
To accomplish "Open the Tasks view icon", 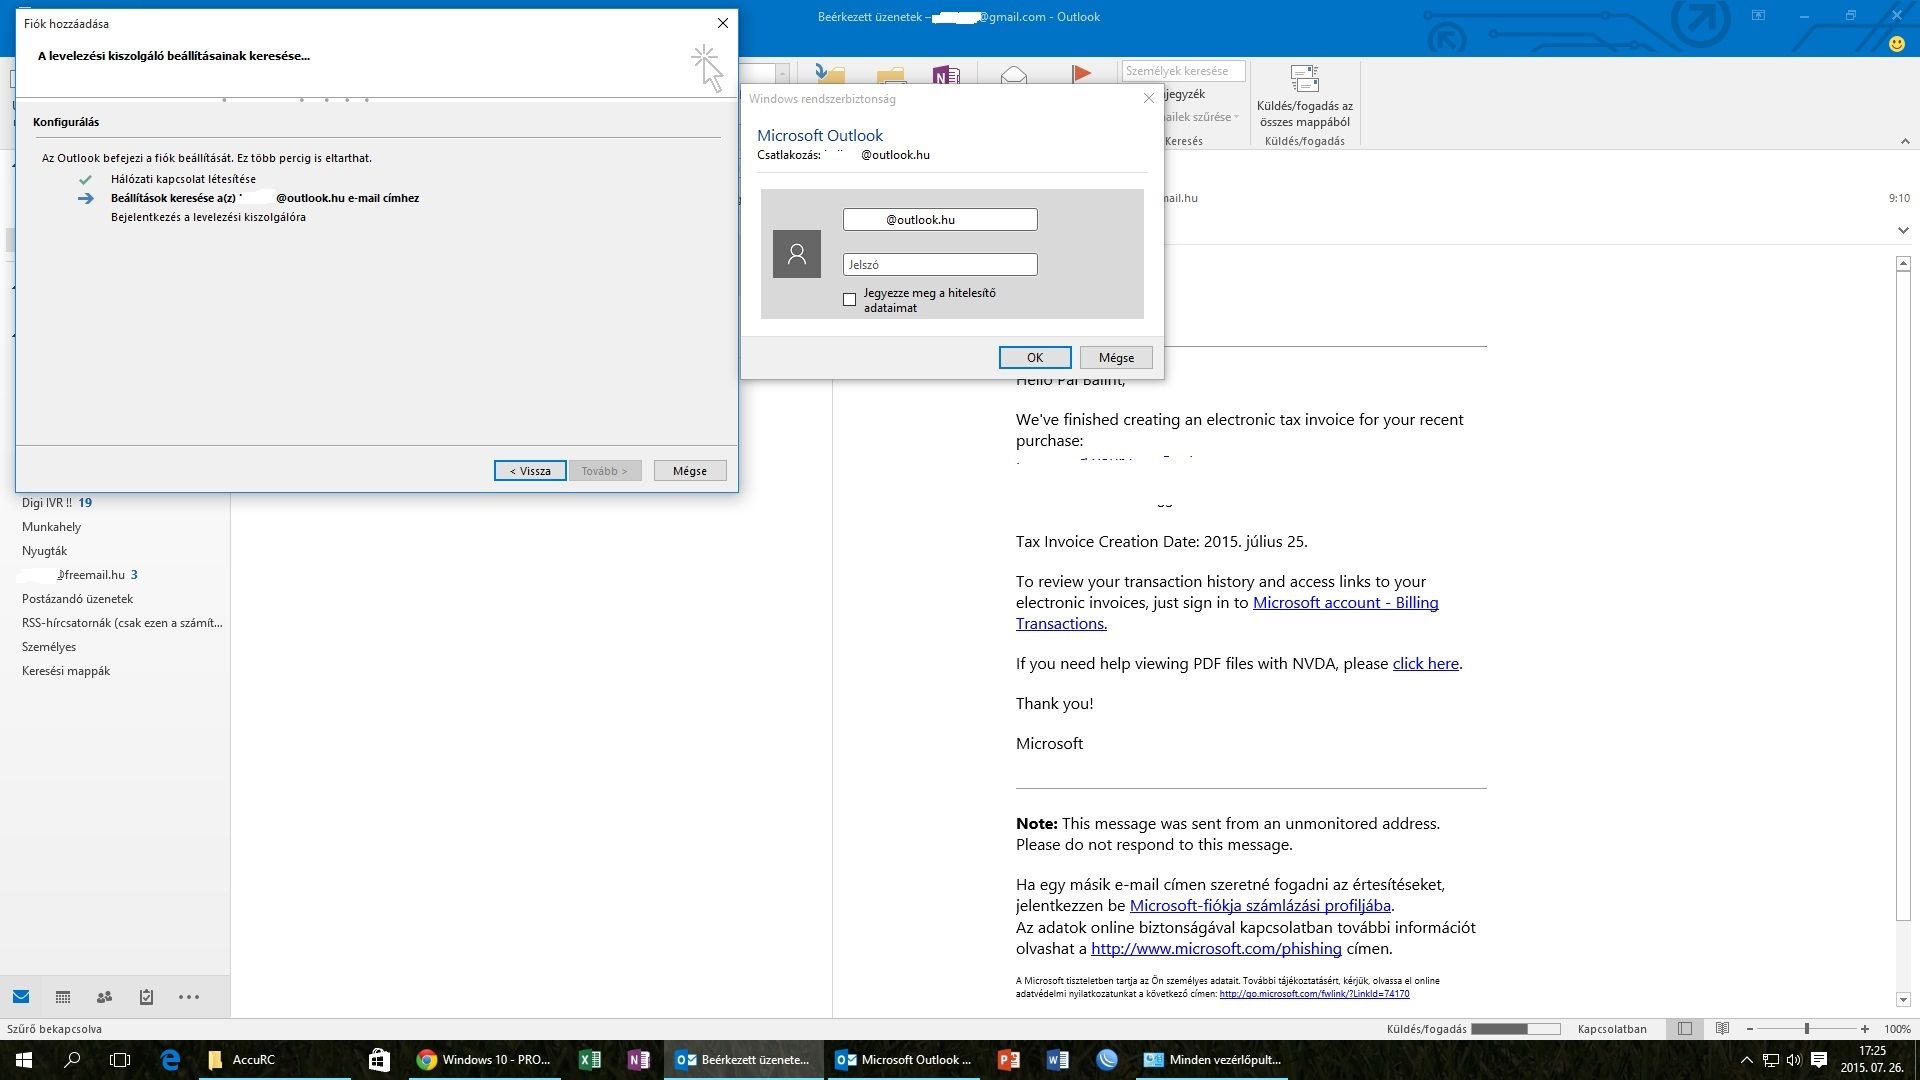I will pos(146,997).
